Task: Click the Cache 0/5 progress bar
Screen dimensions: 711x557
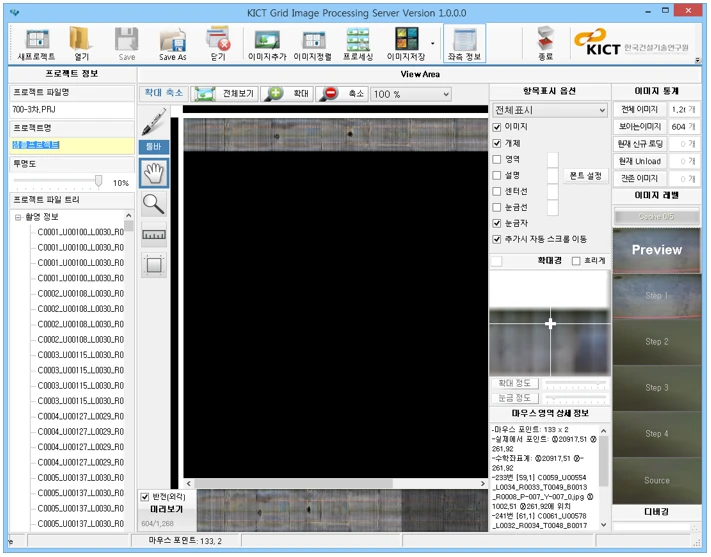Action: [657, 217]
